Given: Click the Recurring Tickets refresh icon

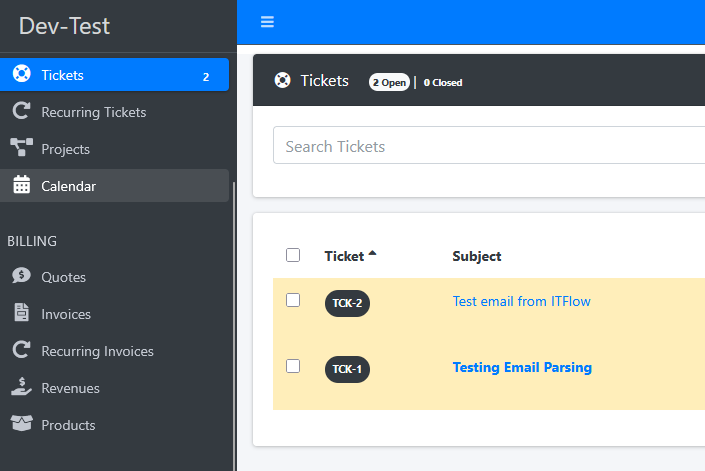Looking at the screenshot, I should pyautogui.click(x=22, y=111).
